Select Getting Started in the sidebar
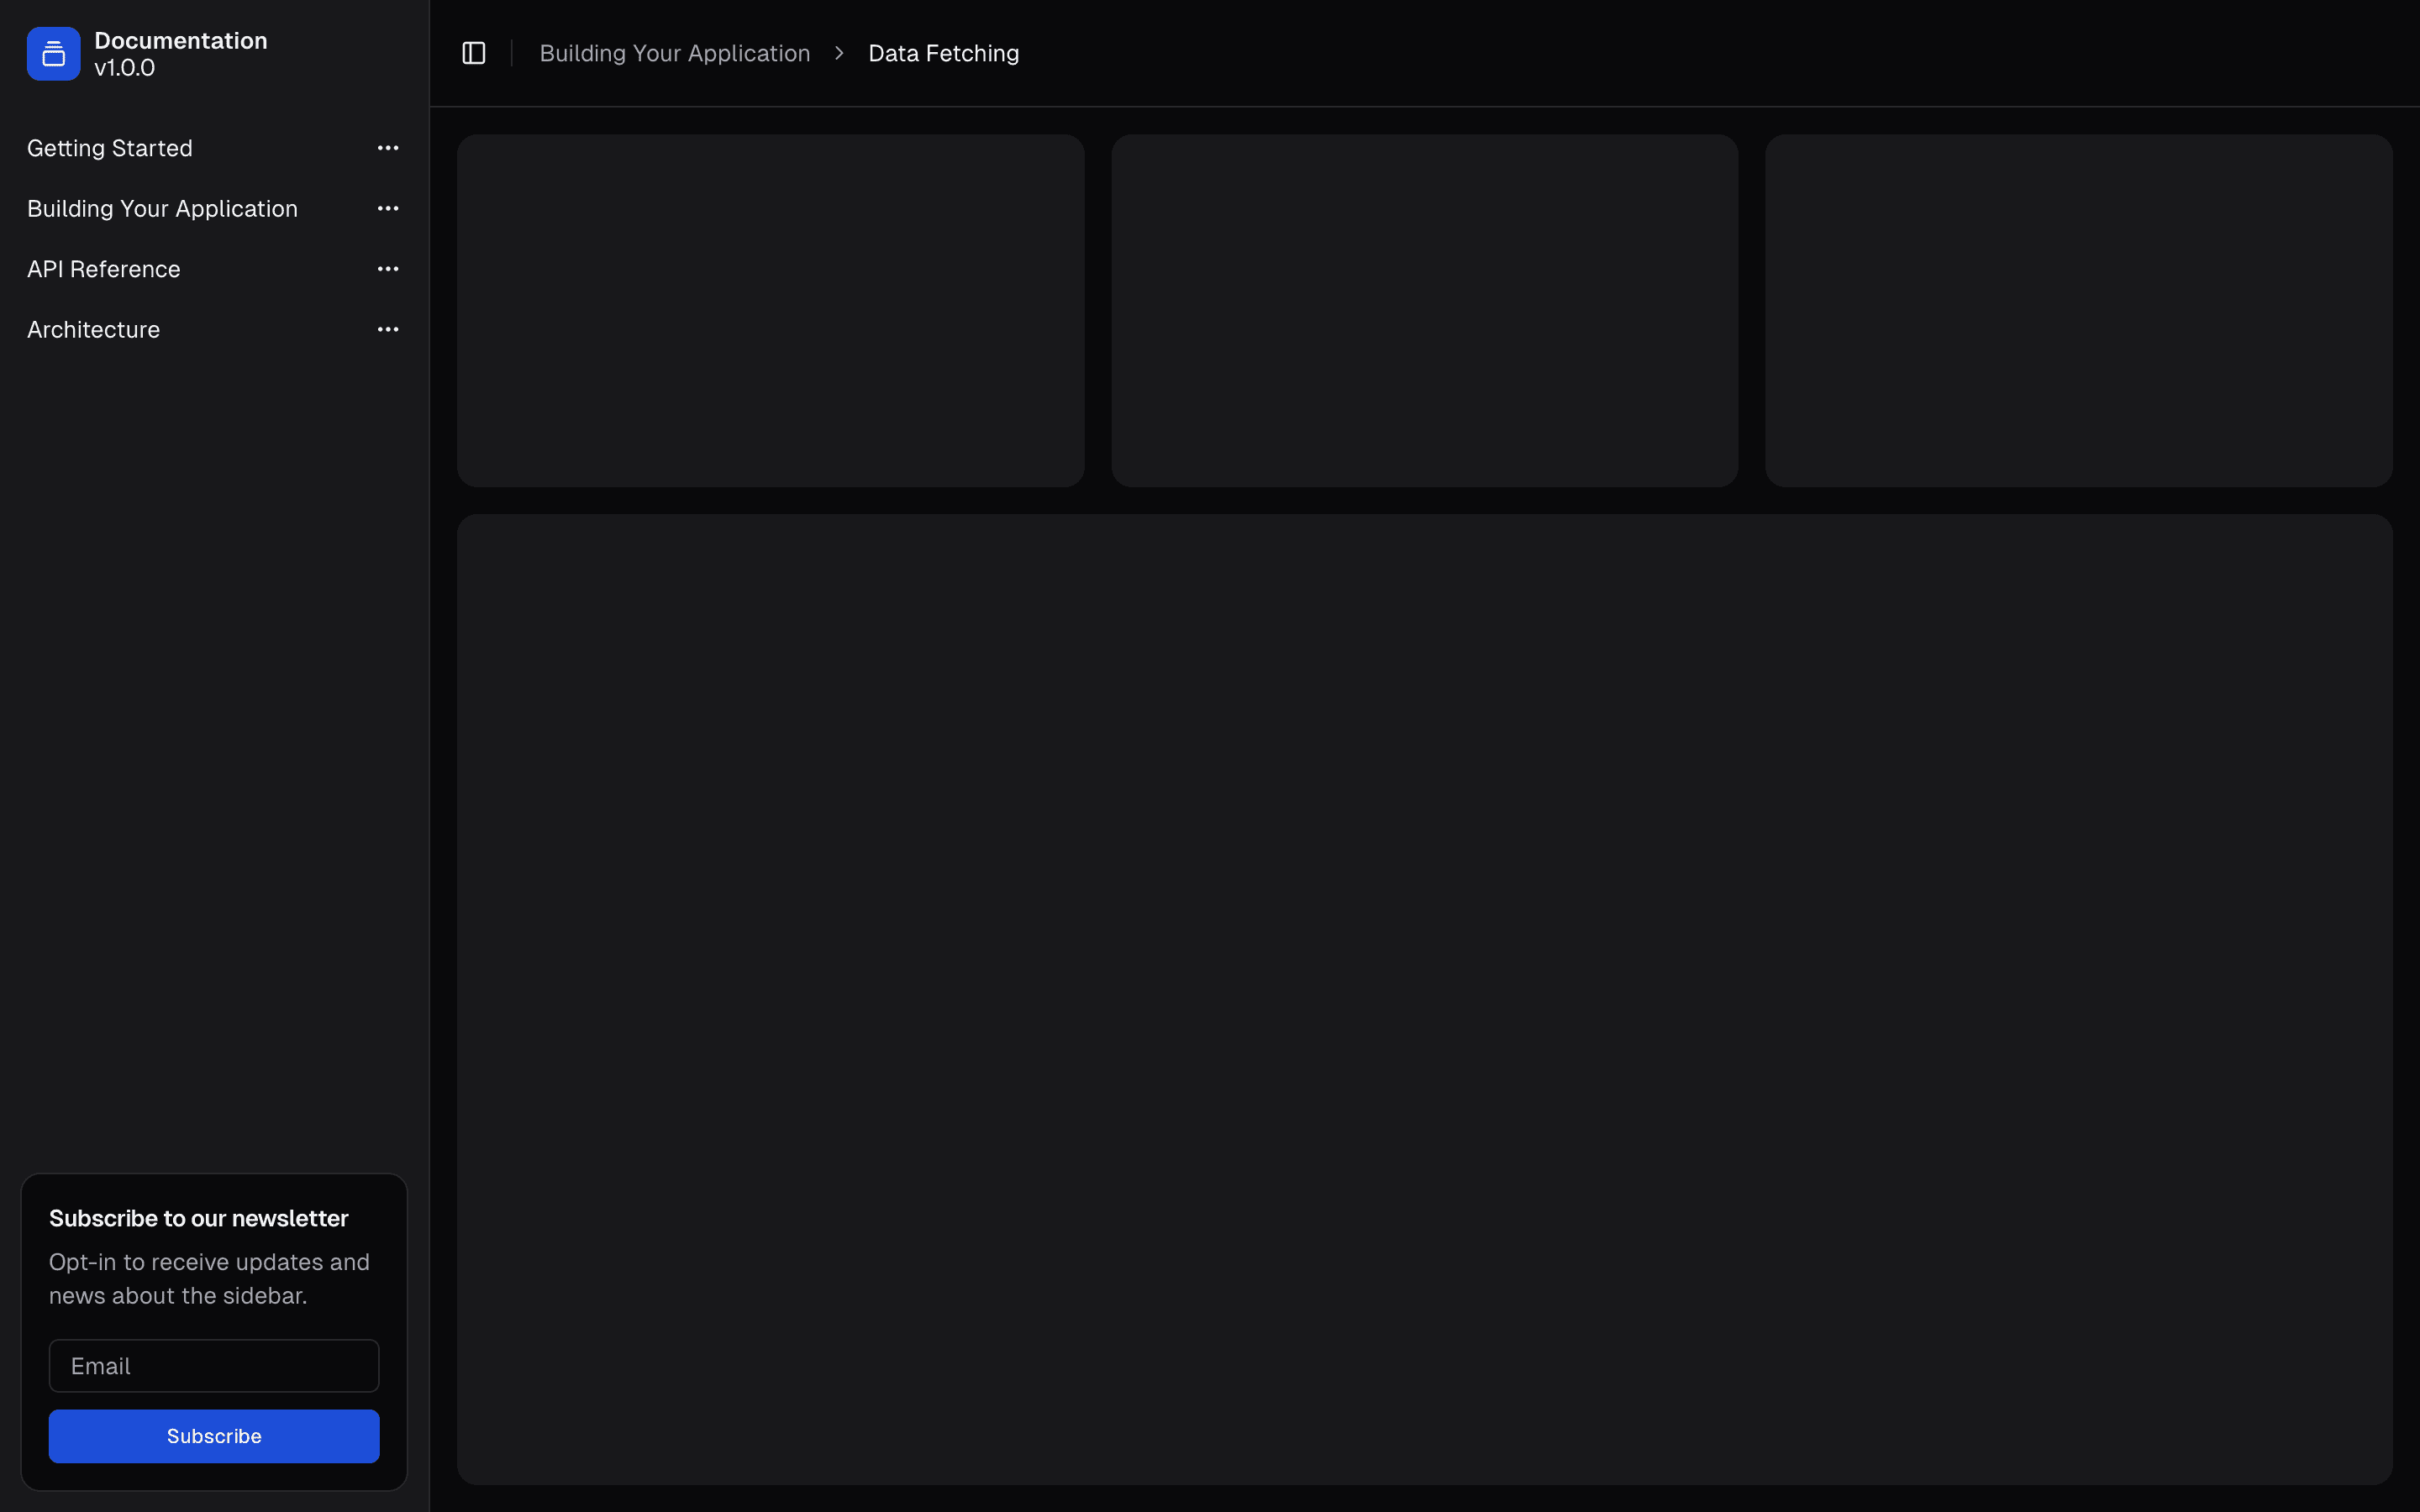2420x1512 pixels. [x=110, y=147]
